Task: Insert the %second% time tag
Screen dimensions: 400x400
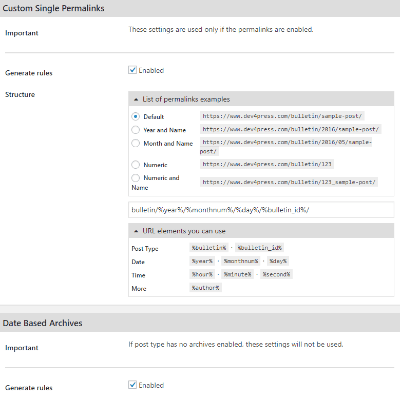Action: 276,274
